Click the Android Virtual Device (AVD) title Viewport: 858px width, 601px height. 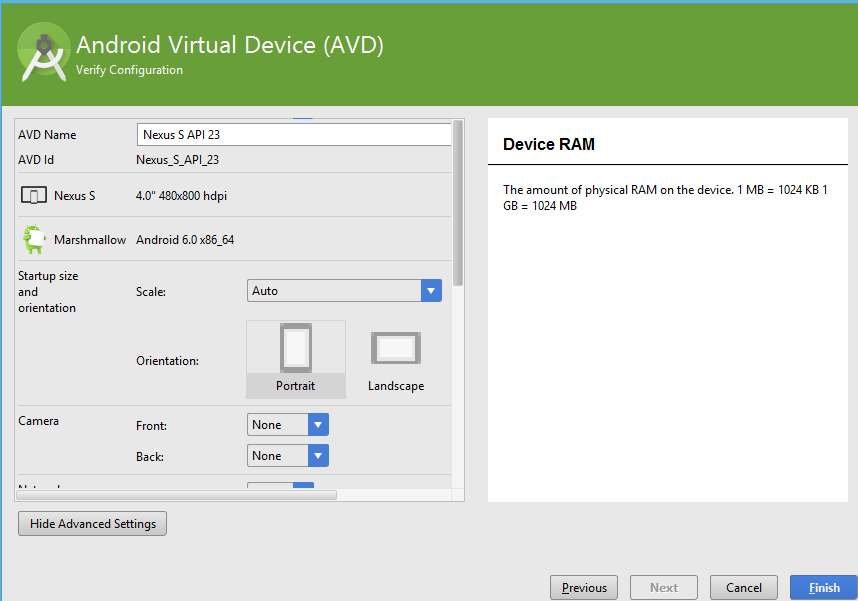[230, 45]
